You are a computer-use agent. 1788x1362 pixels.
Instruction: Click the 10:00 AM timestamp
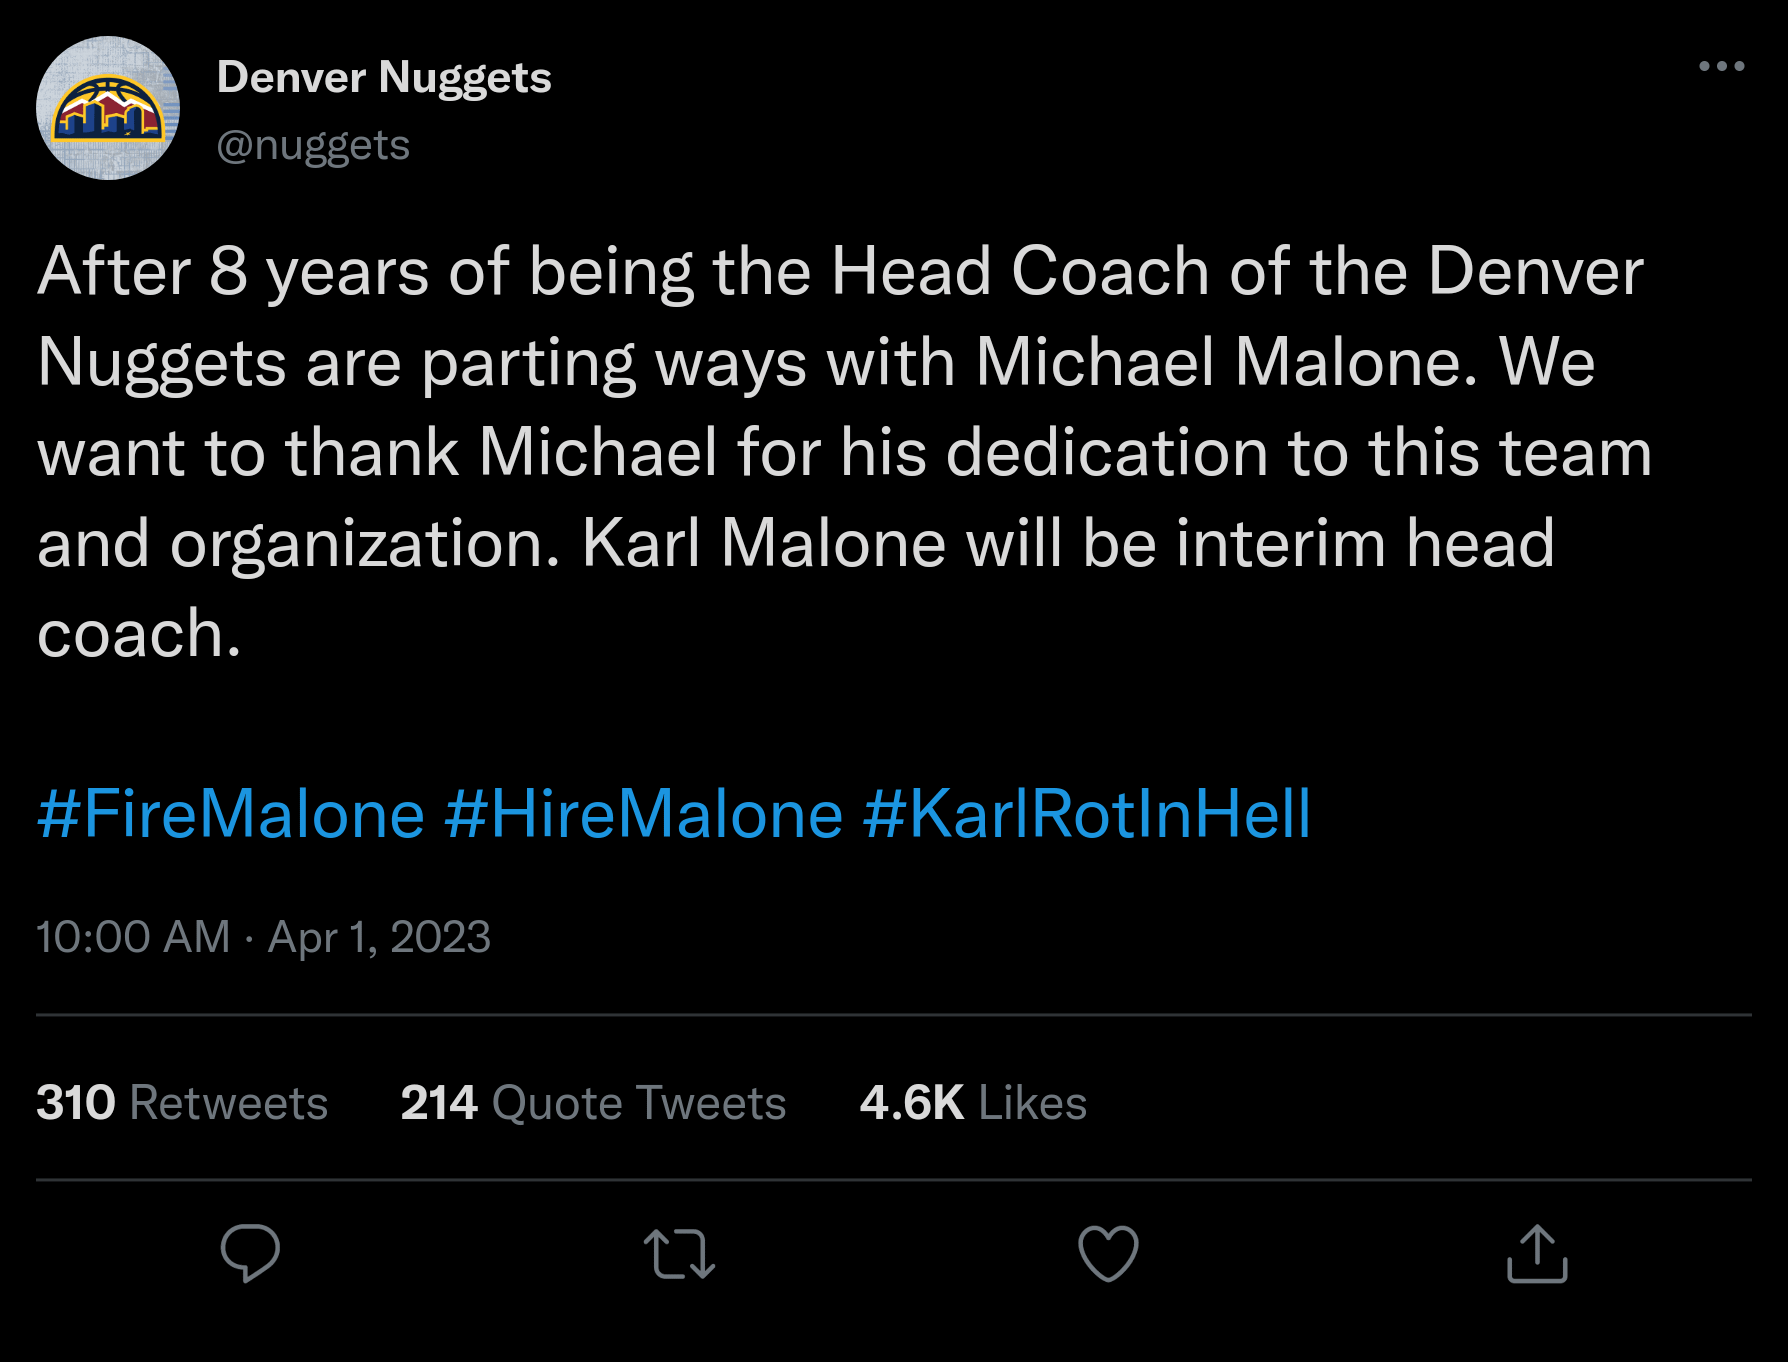coord(133,937)
